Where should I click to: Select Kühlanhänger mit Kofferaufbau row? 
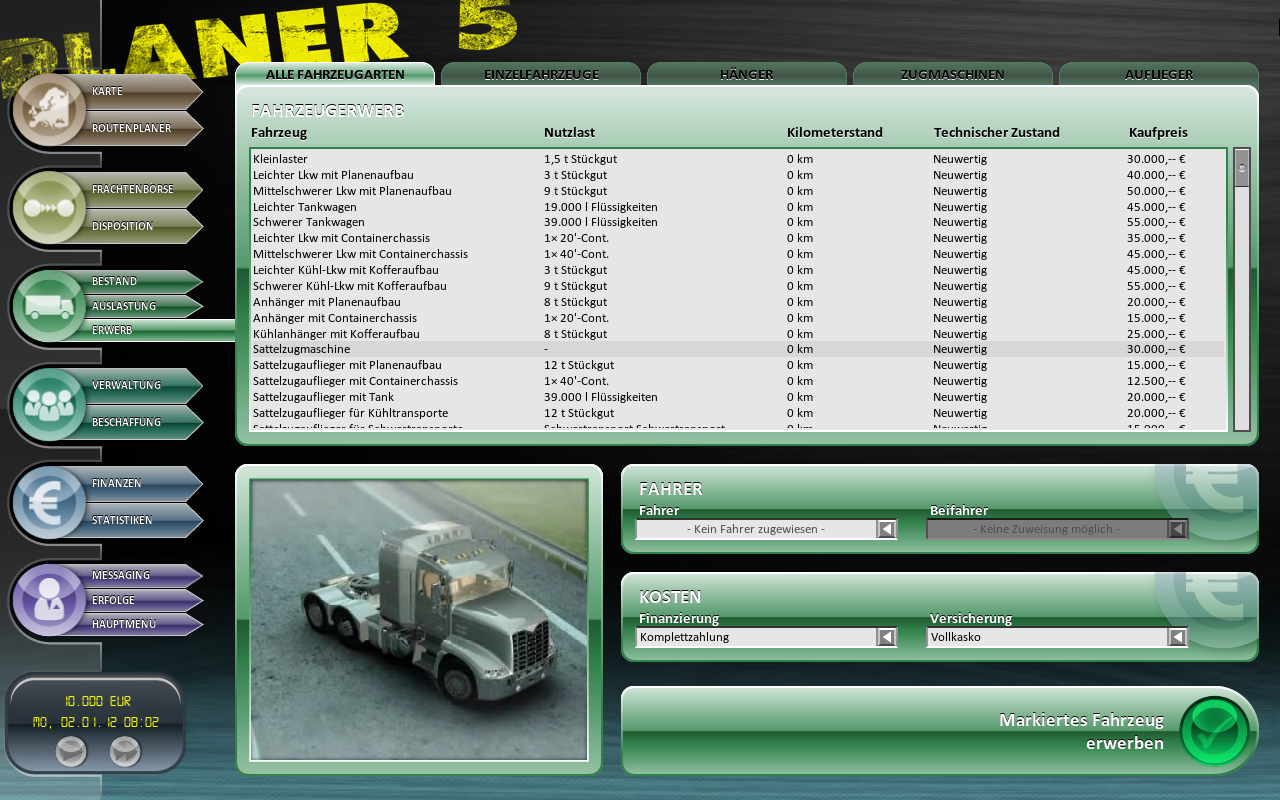coord(738,334)
